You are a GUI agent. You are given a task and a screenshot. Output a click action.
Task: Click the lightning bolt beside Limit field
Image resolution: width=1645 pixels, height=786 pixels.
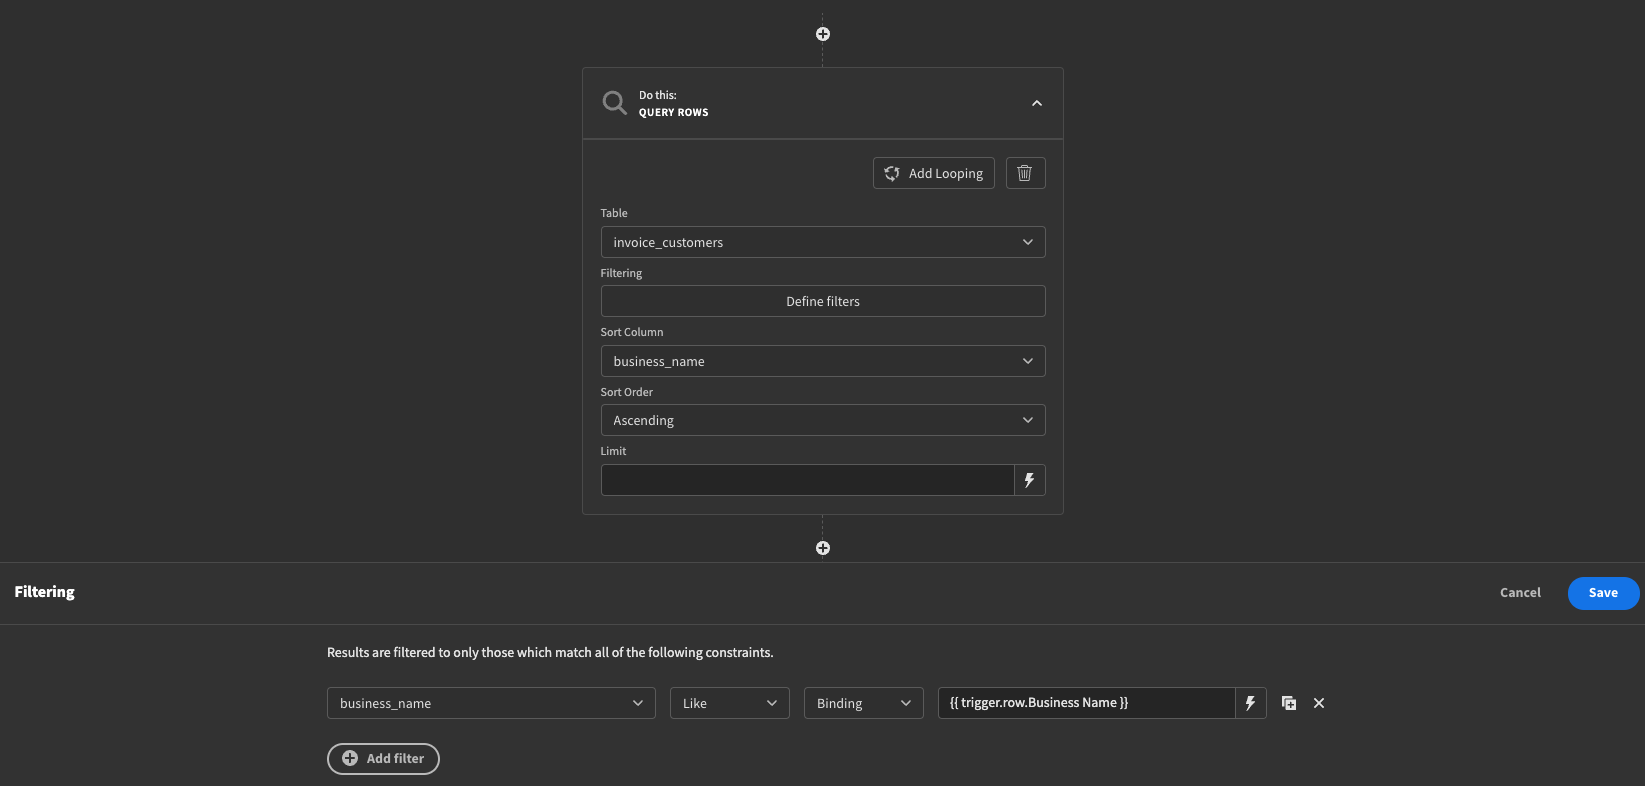pos(1029,480)
